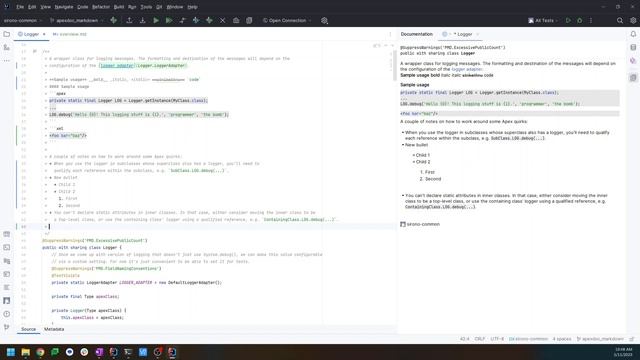The width and height of the screenshot is (640, 360).
Task: Open the Refactor menu
Action: click(x=101, y=7)
